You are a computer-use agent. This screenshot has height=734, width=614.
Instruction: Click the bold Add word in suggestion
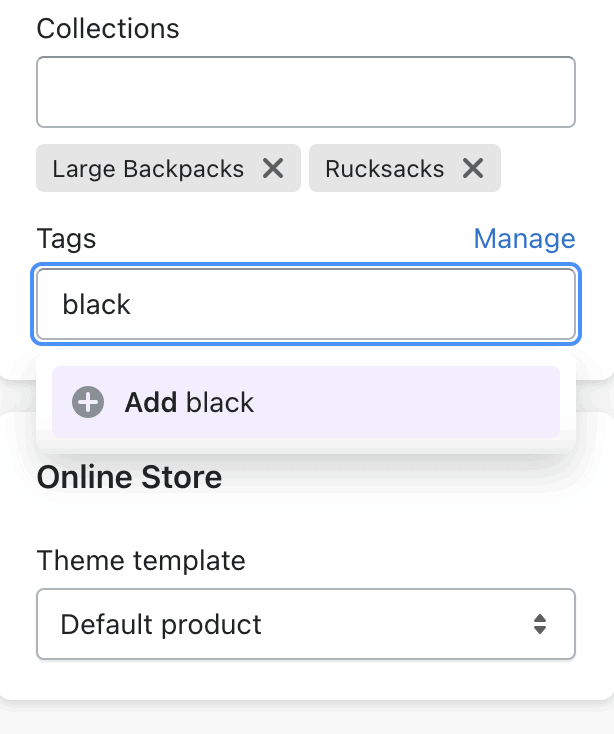pos(151,402)
